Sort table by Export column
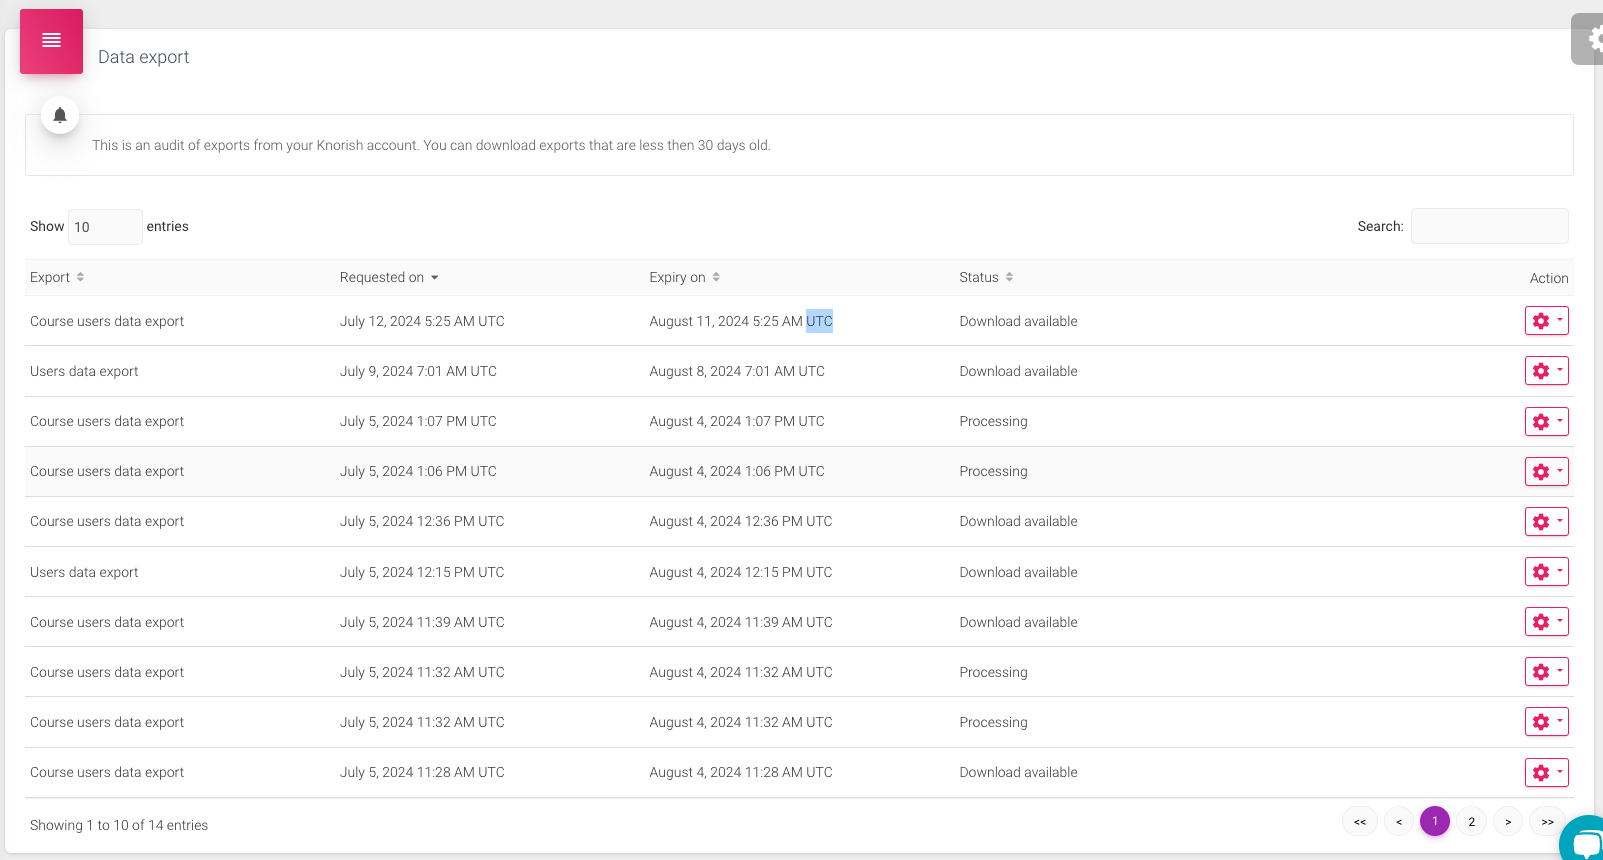 coord(57,277)
